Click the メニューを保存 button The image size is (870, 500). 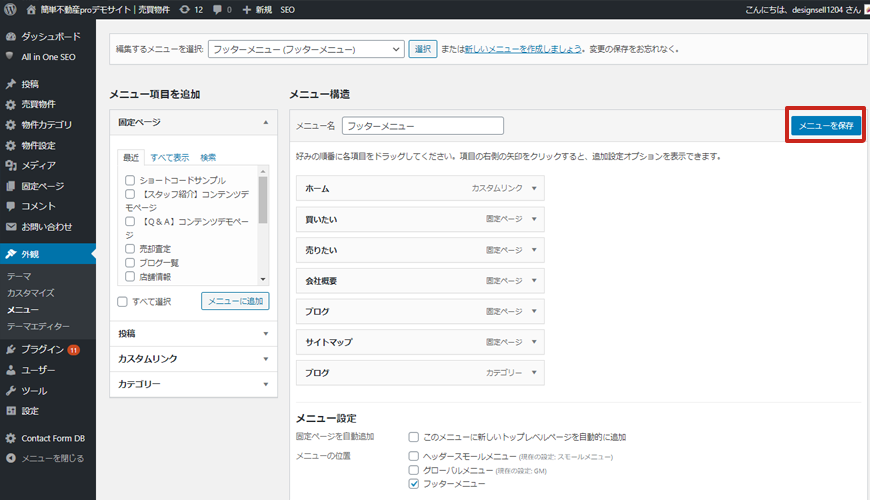(826, 126)
